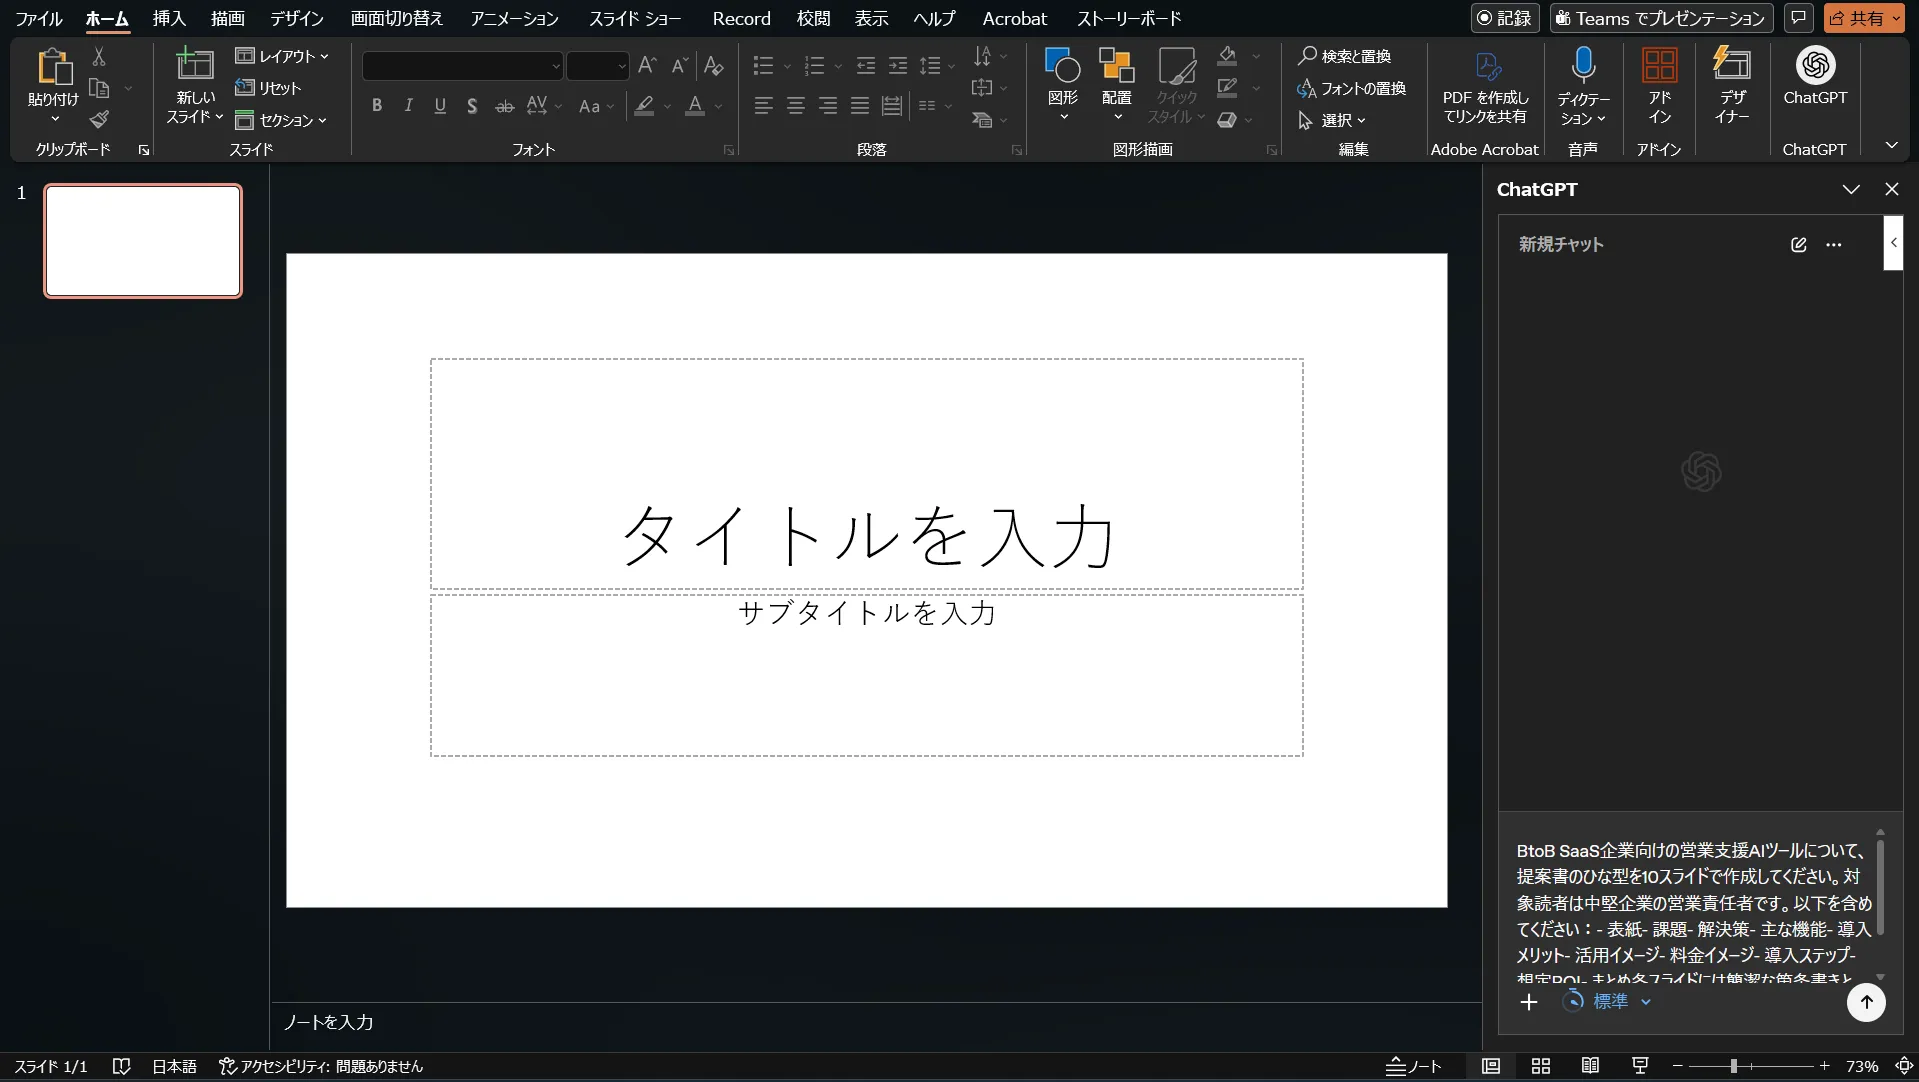Click the New Slide icon

click(195, 65)
